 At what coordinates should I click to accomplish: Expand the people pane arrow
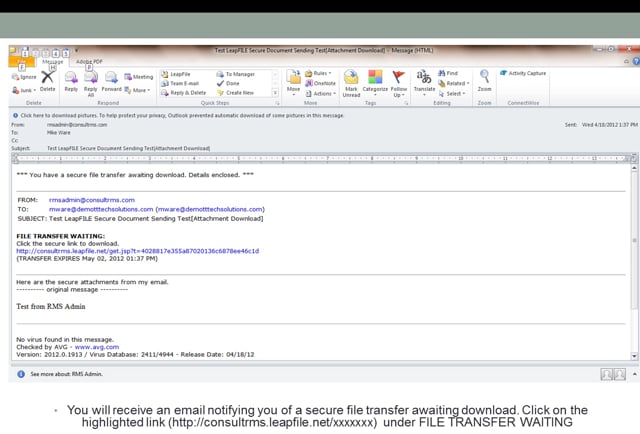click(634, 374)
